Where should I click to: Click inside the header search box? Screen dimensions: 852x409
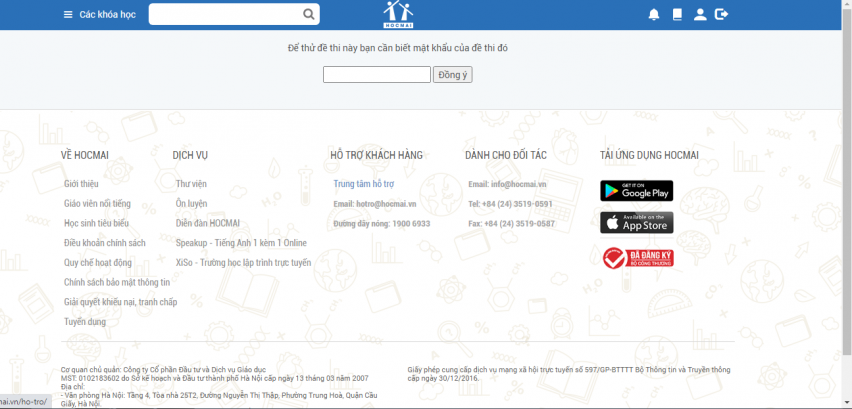point(225,14)
